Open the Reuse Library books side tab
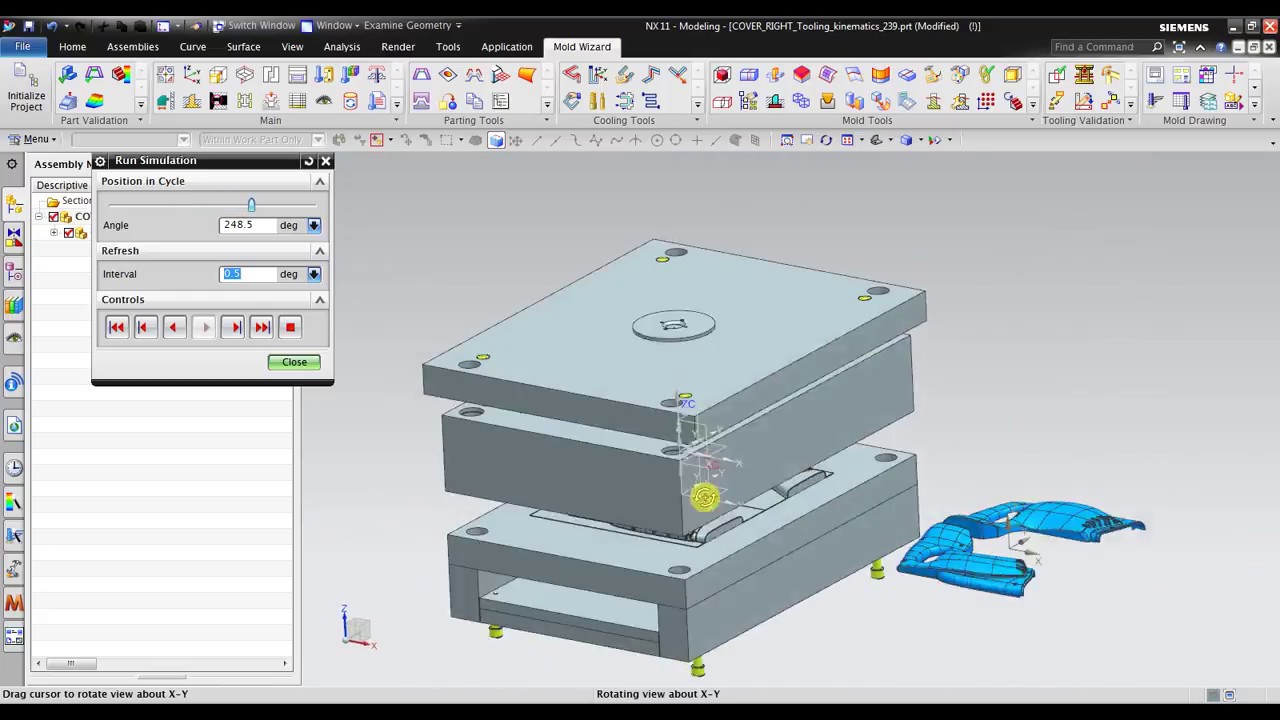The image size is (1280, 720). click(x=14, y=304)
